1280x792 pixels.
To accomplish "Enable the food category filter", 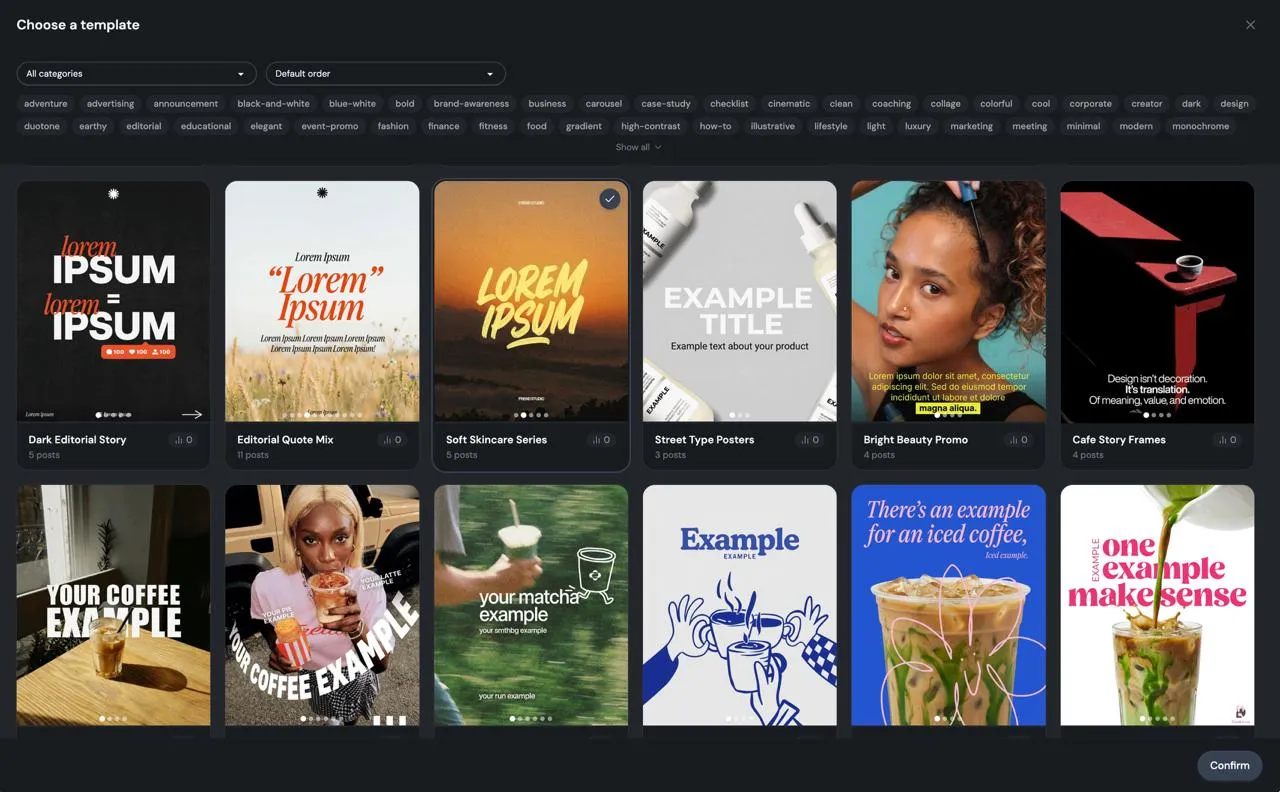I will 536,126.
